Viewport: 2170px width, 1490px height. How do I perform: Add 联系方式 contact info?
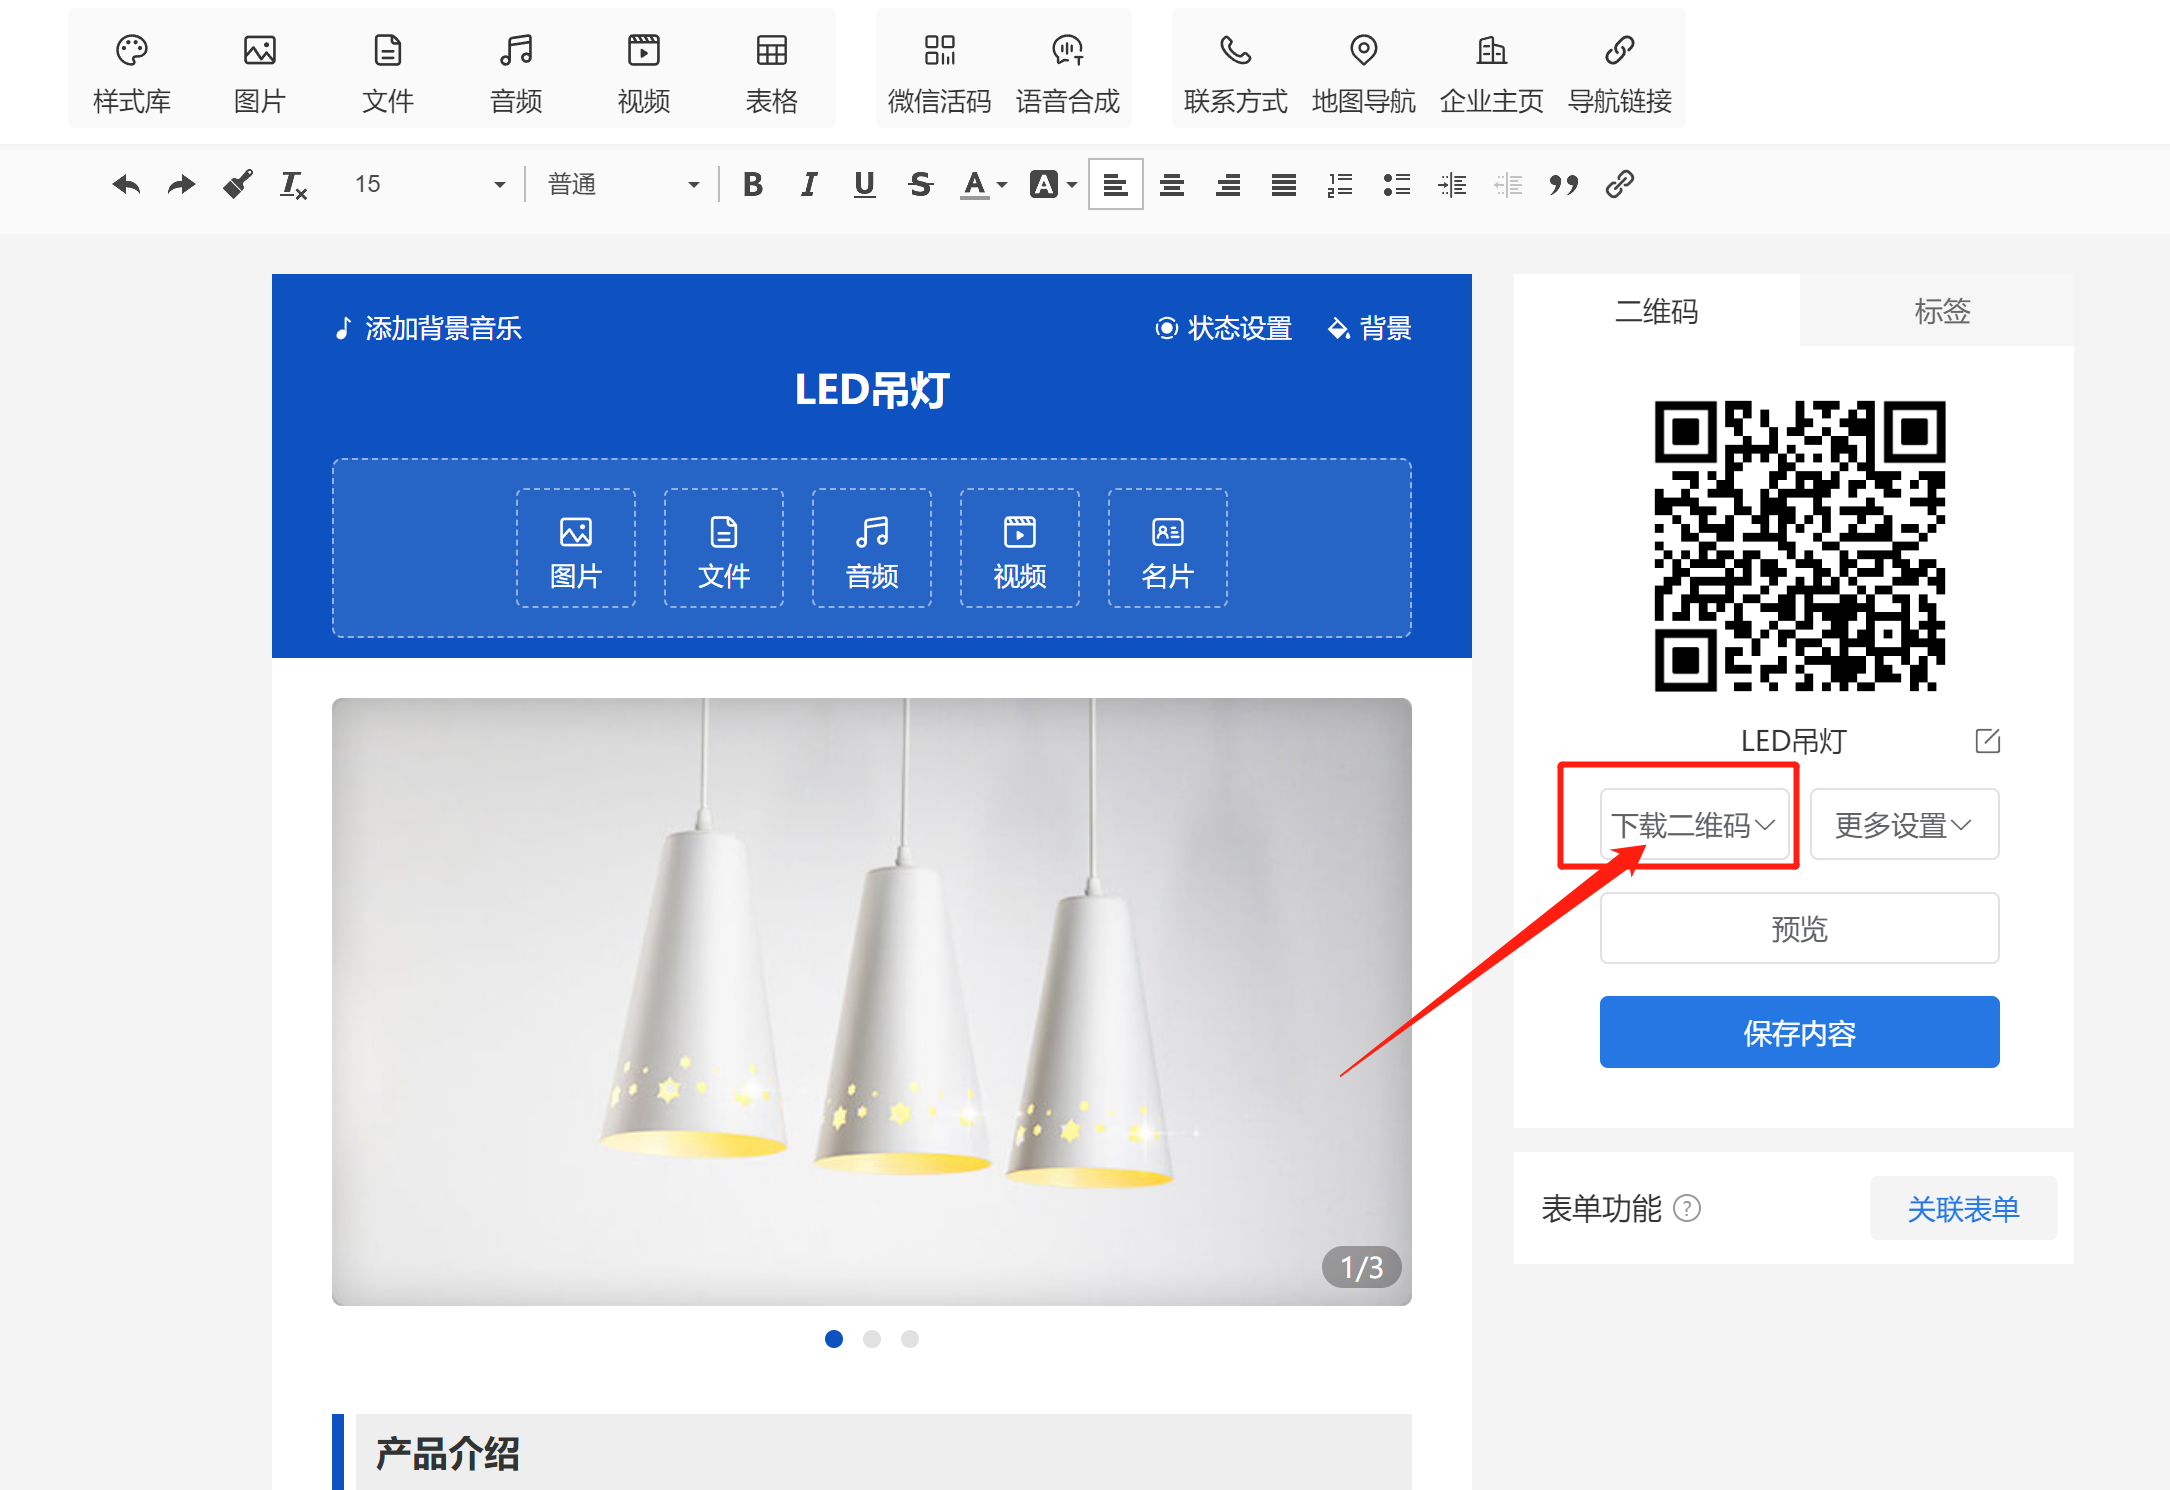(x=1236, y=72)
